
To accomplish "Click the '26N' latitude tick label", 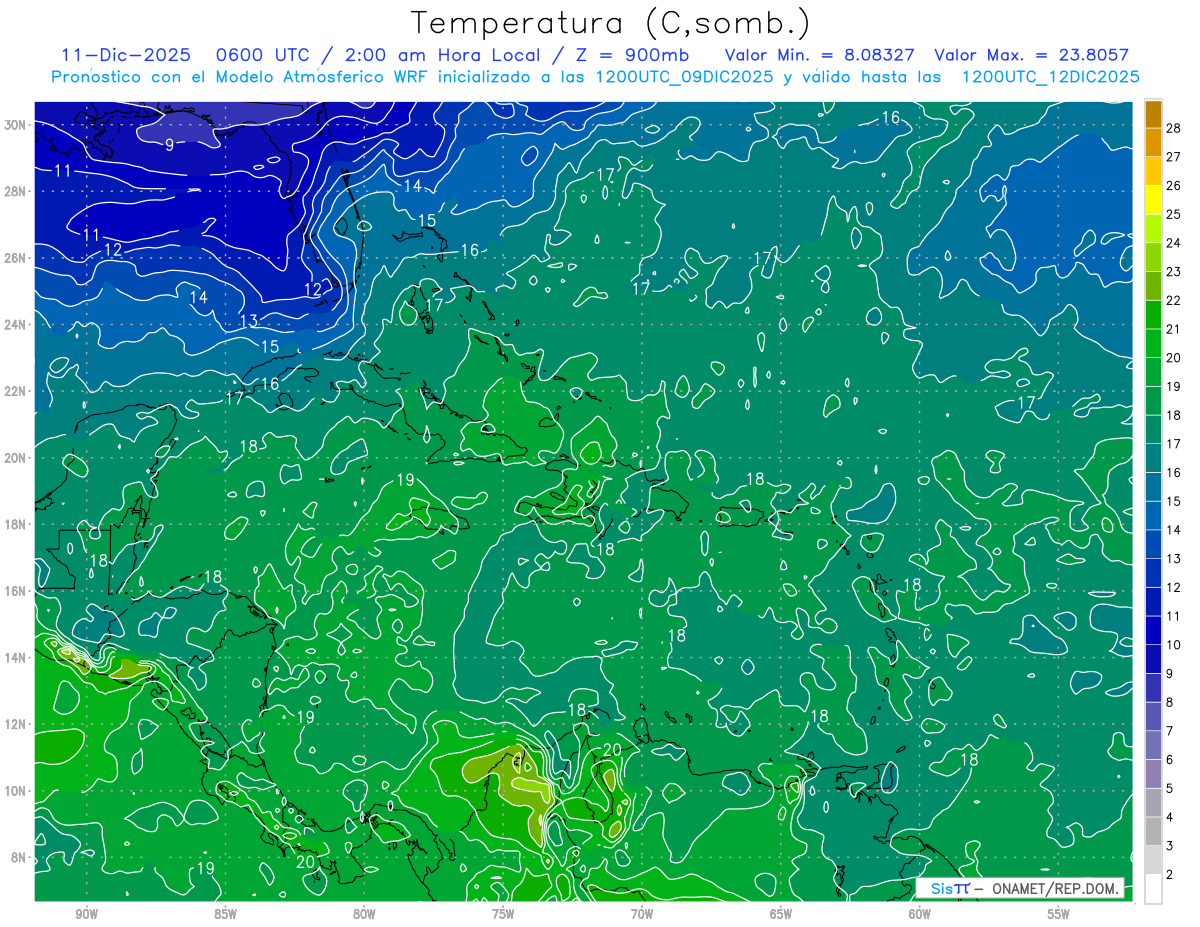I will pyautogui.click(x=16, y=258).
